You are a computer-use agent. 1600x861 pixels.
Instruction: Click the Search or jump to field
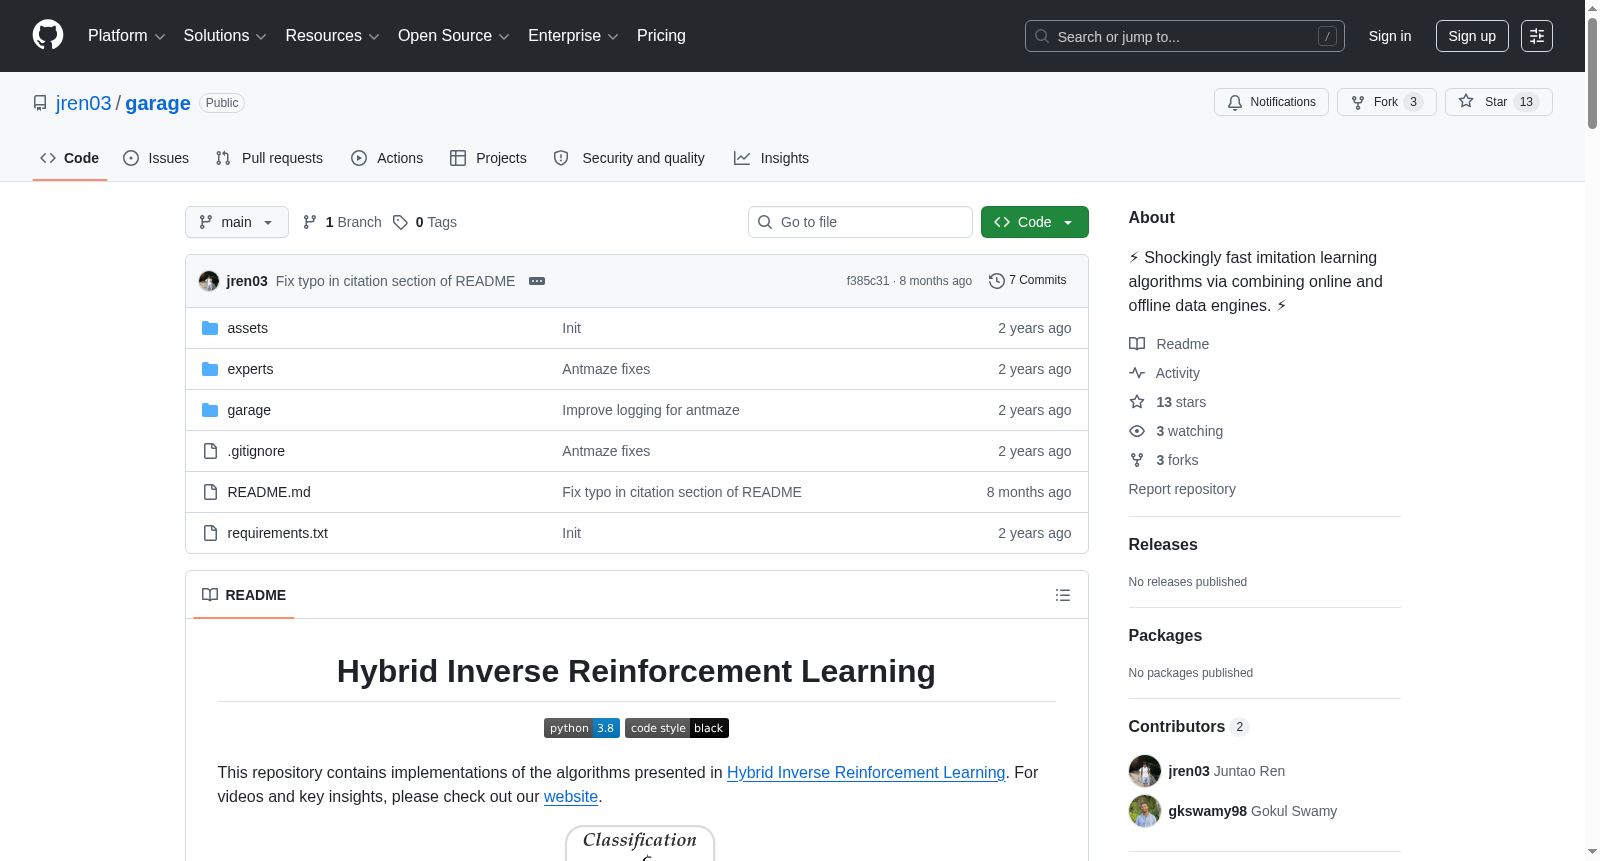pyautogui.click(x=1185, y=36)
